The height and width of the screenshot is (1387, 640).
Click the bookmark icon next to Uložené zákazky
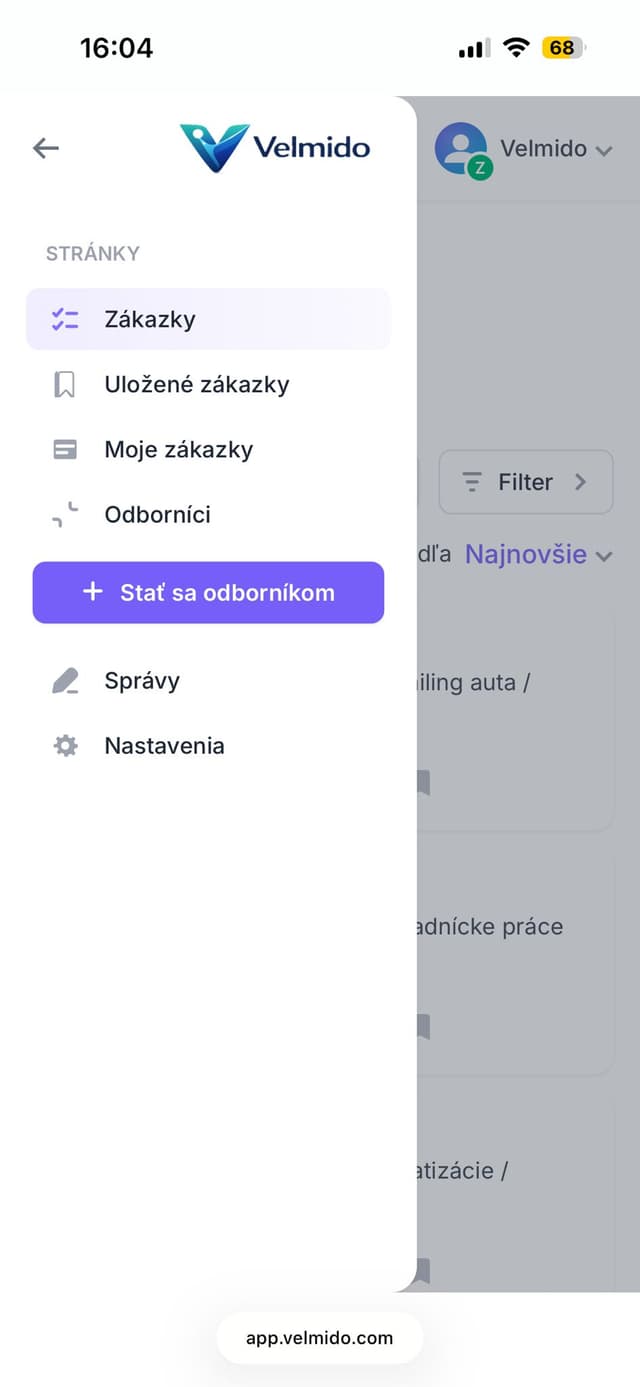point(64,383)
